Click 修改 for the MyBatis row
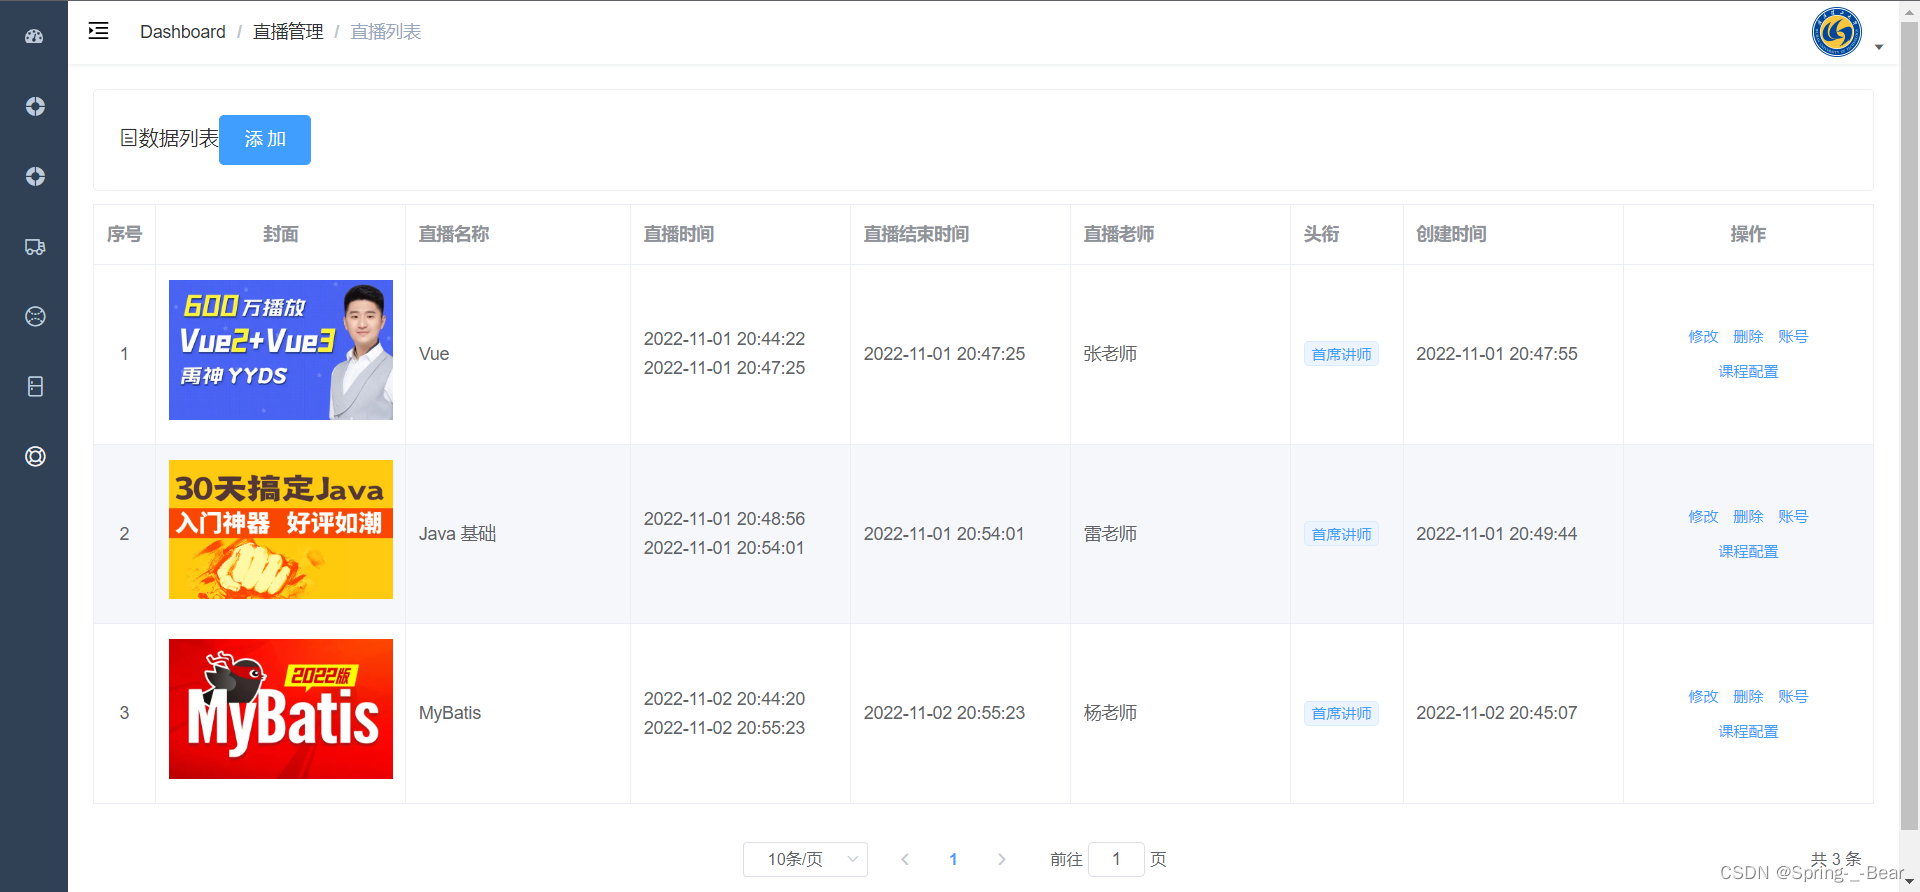The image size is (1920, 892). 1703,696
